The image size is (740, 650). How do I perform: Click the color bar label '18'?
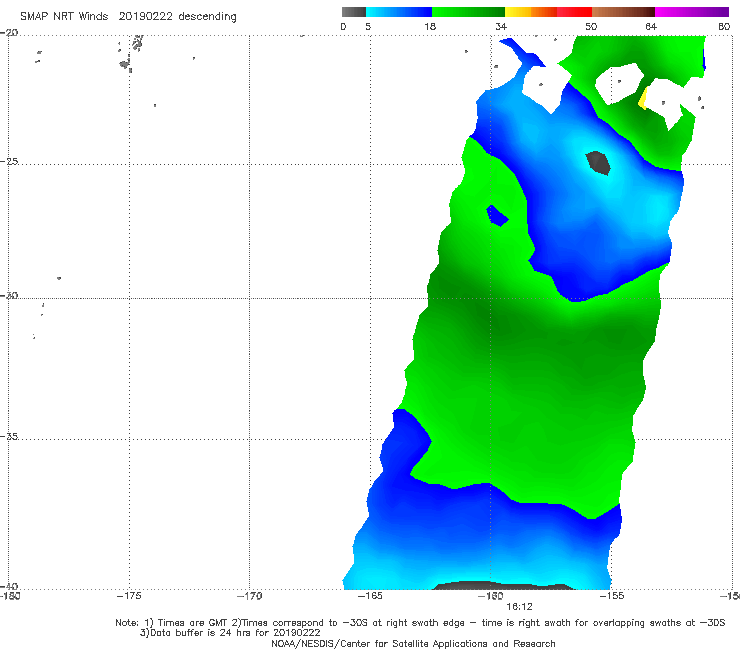430,27
